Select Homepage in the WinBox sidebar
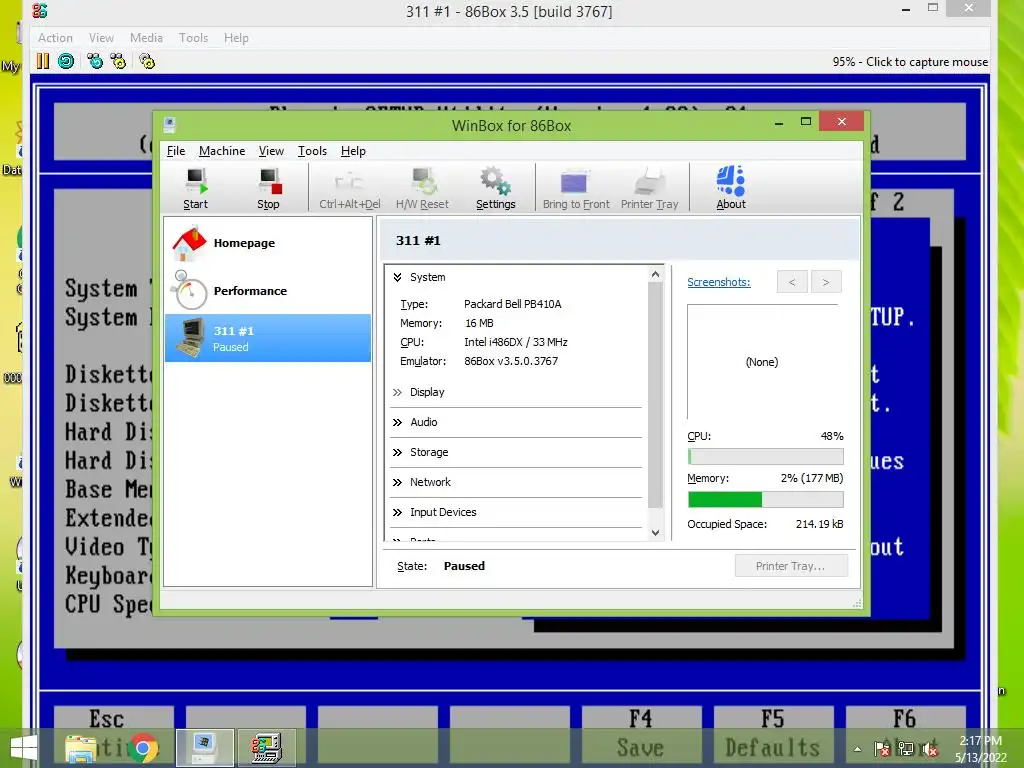 [x=268, y=243]
